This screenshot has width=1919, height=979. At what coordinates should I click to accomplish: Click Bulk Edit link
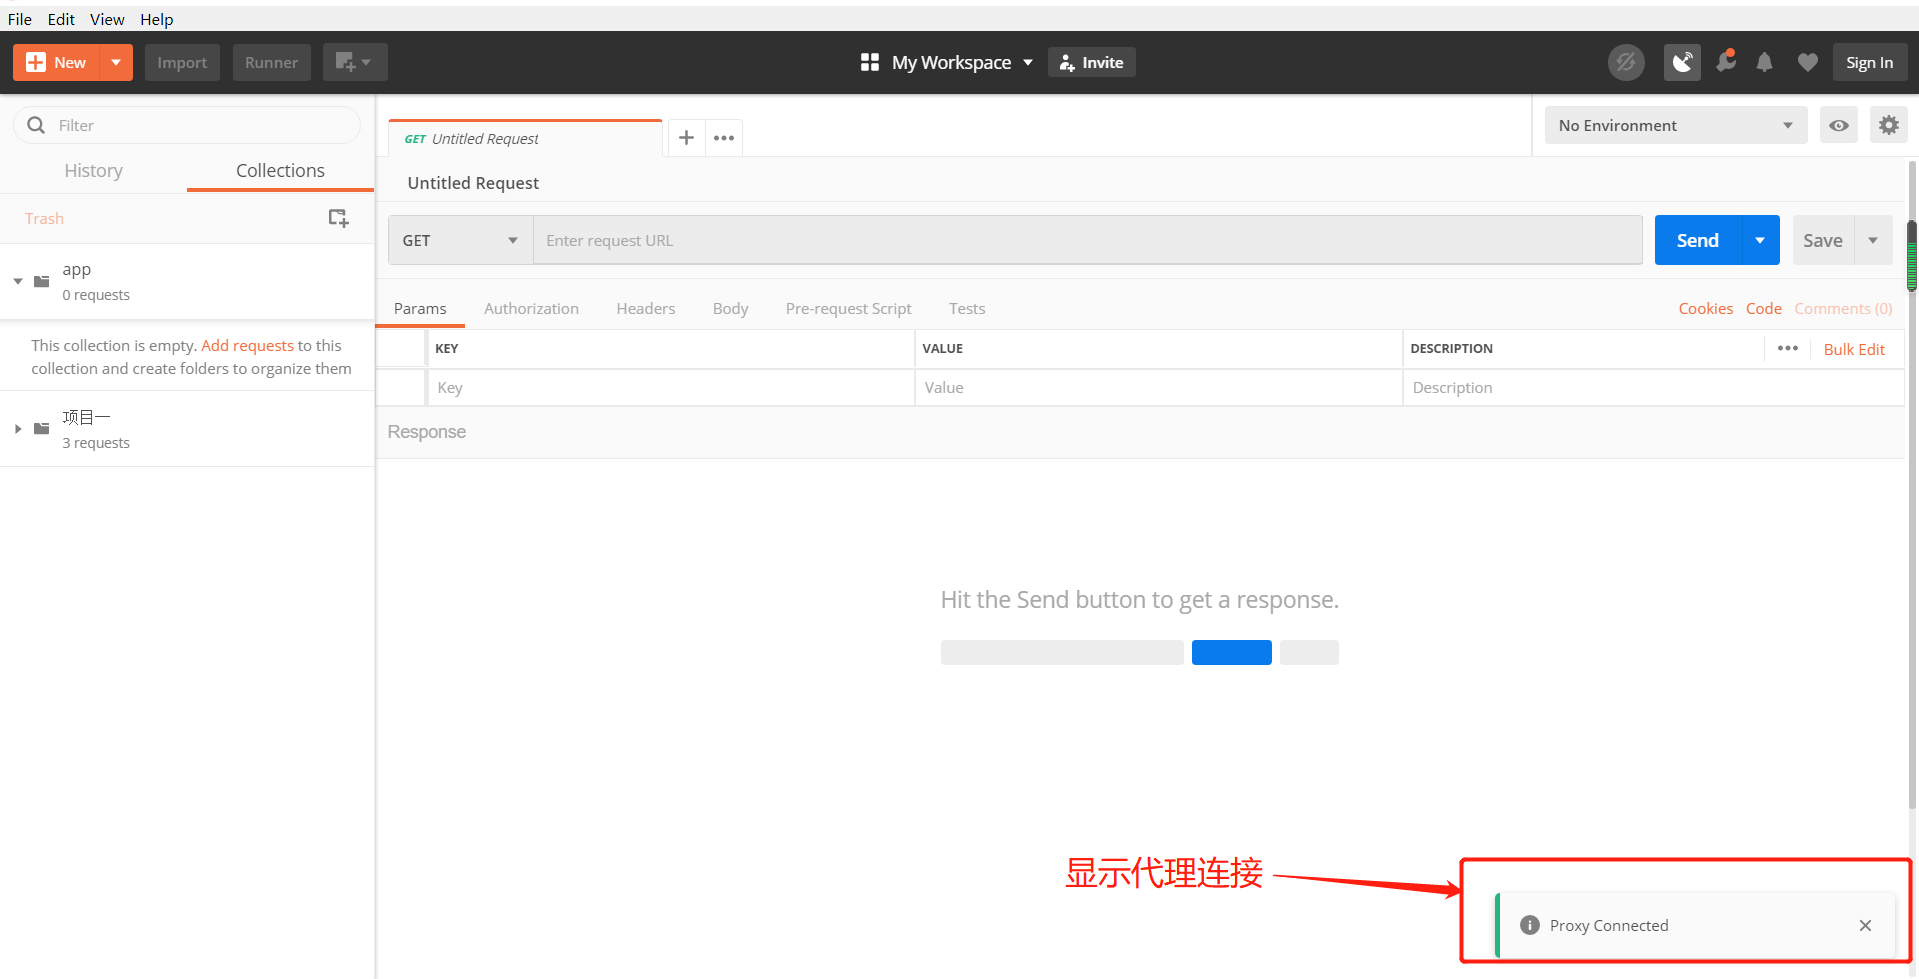point(1854,349)
